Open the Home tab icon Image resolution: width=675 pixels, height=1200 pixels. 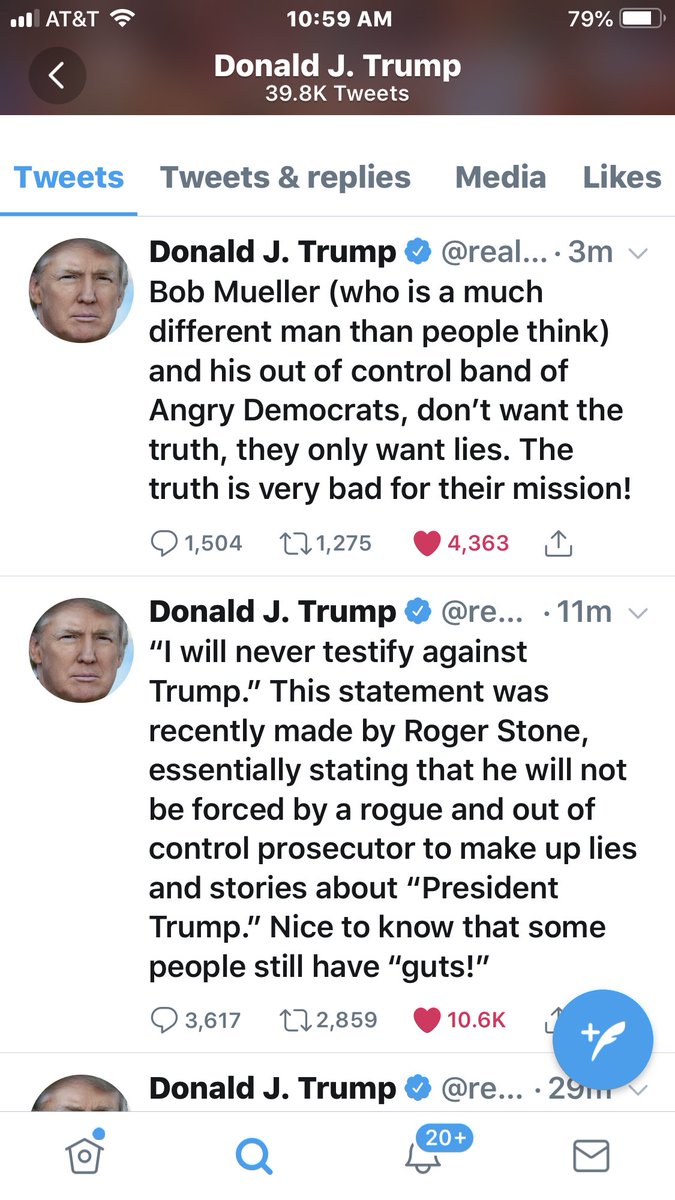pyautogui.click(x=86, y=1155)
